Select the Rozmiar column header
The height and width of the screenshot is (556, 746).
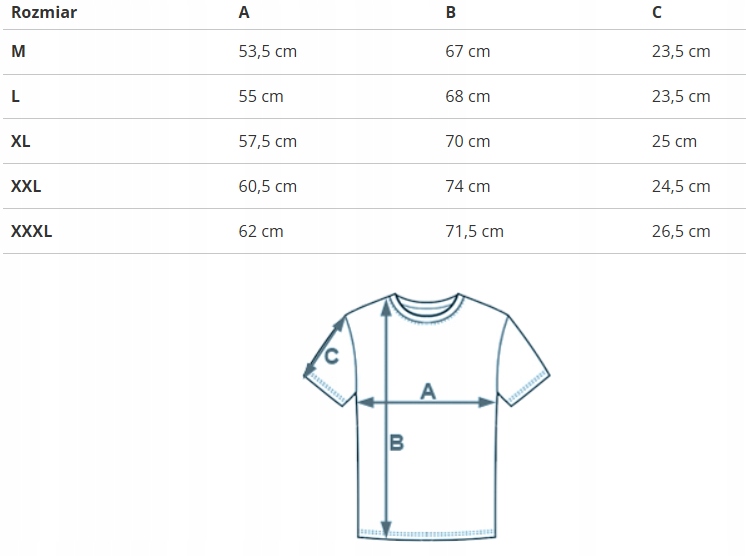(44, 13)
